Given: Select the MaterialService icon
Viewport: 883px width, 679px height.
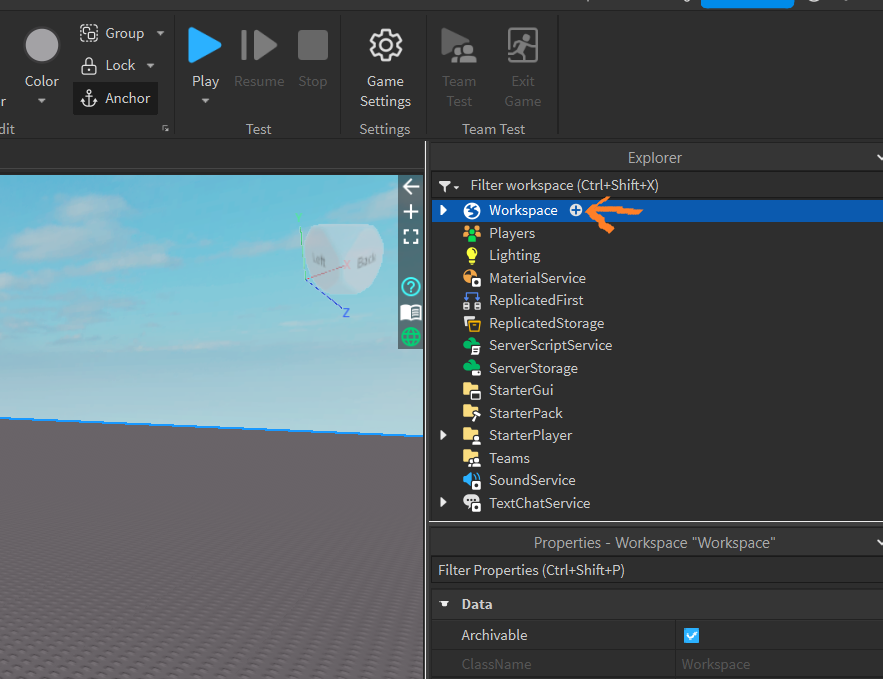Looking at the screenshot, I should click(472, 278).
